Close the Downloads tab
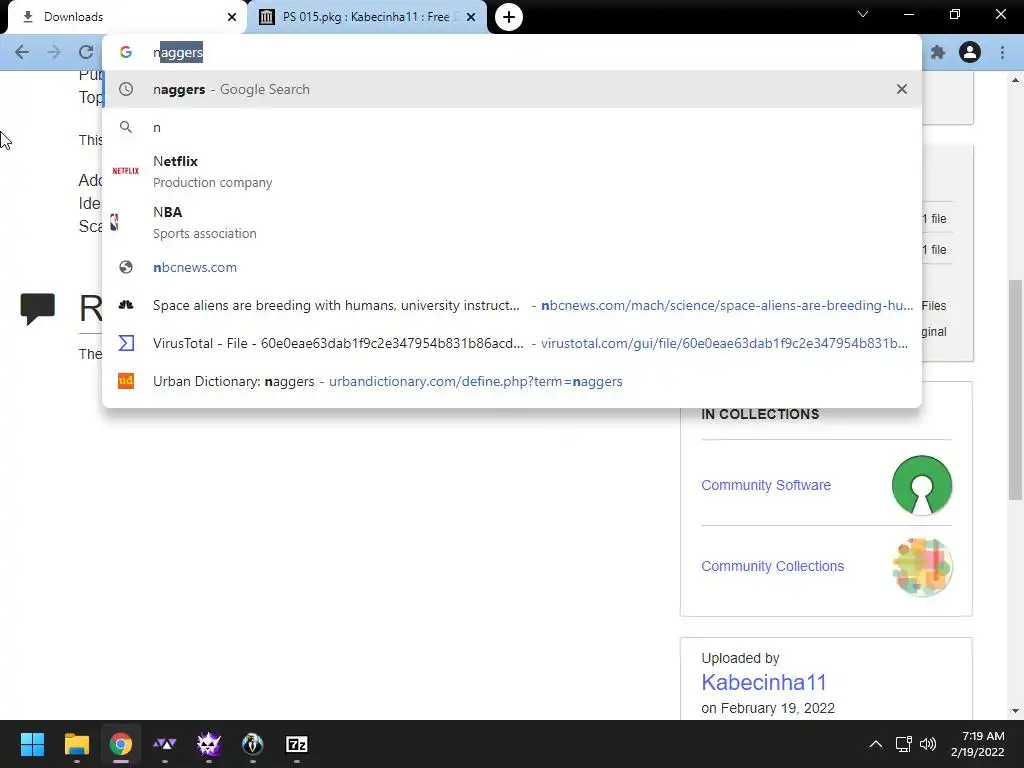 point(232,17)
